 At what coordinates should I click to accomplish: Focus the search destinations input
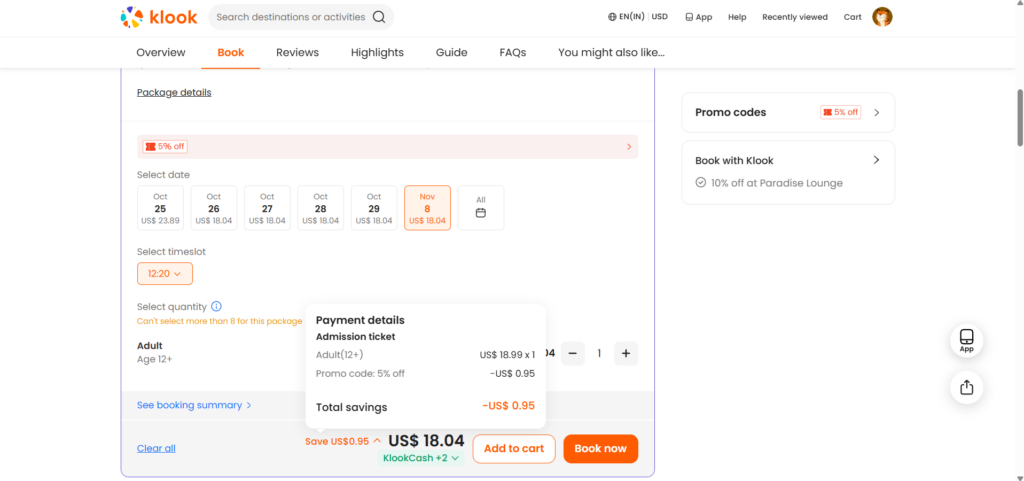[291, 17]
